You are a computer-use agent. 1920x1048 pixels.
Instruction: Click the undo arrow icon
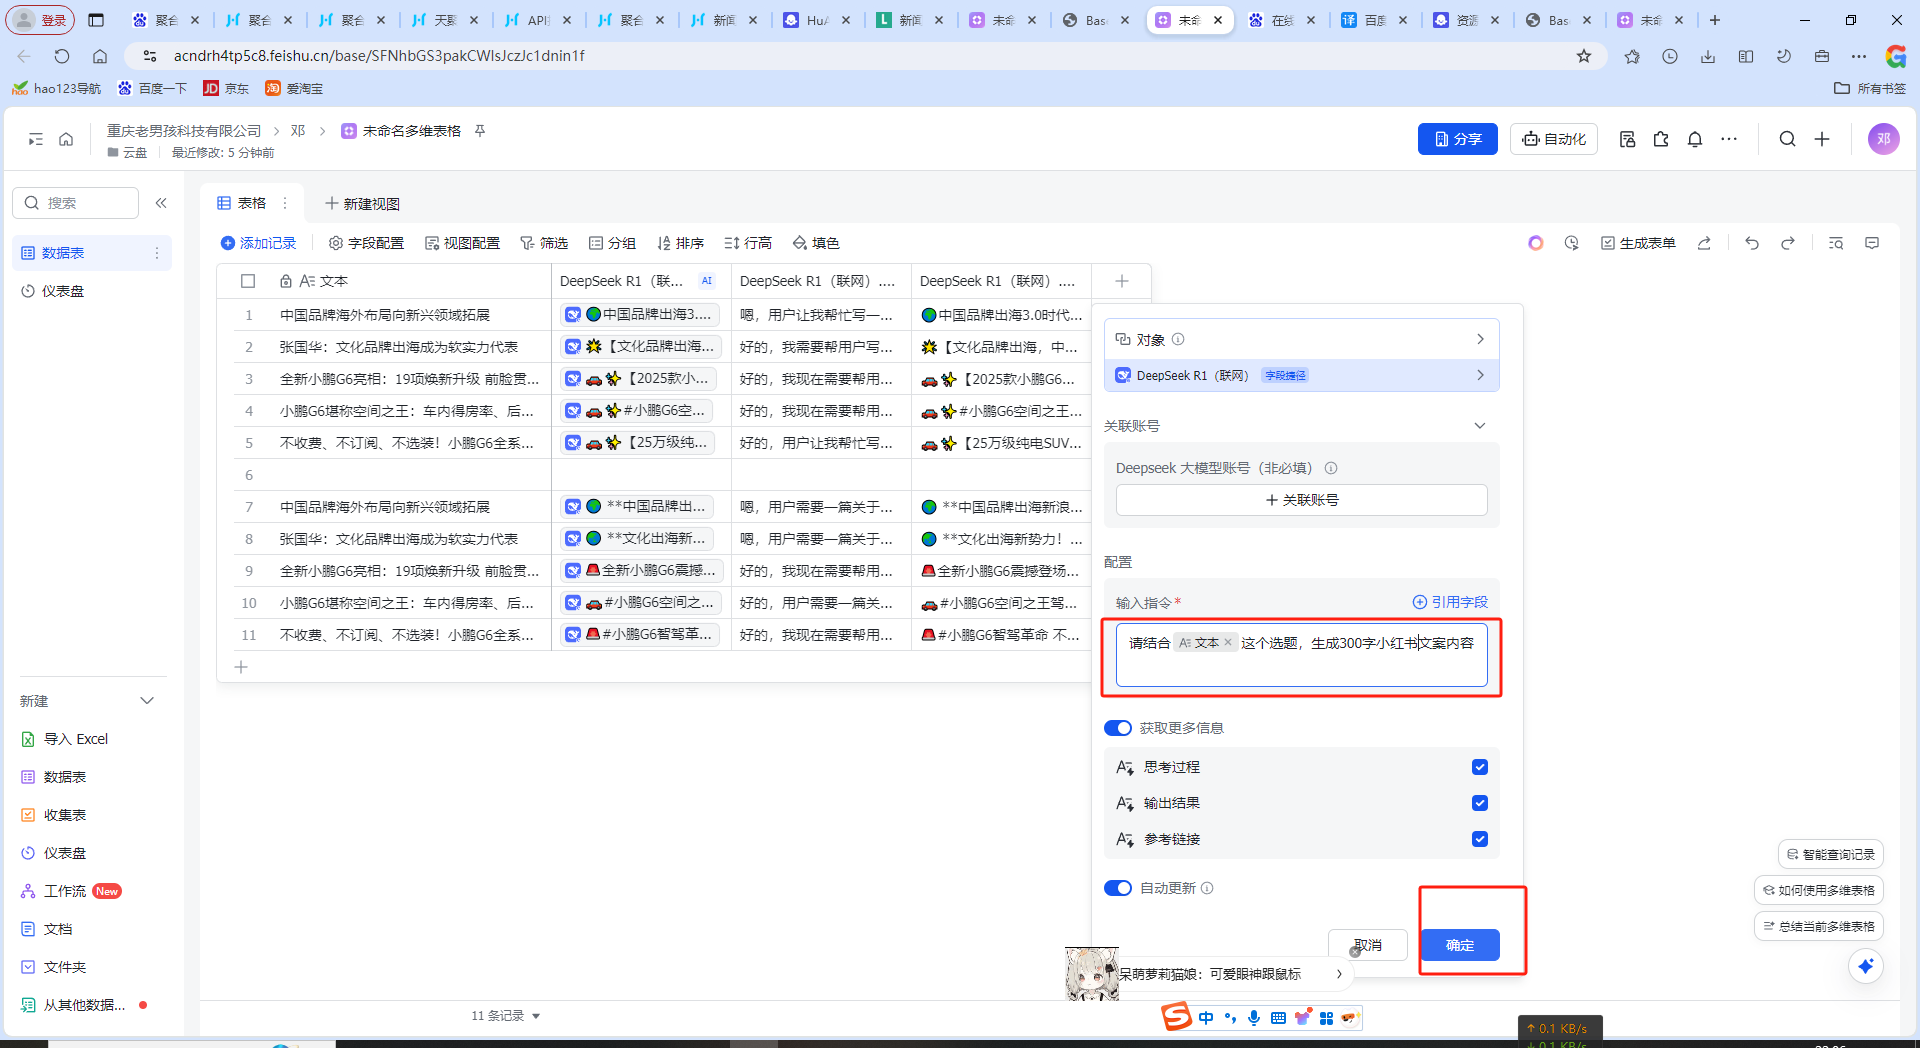coord(1751,243)
